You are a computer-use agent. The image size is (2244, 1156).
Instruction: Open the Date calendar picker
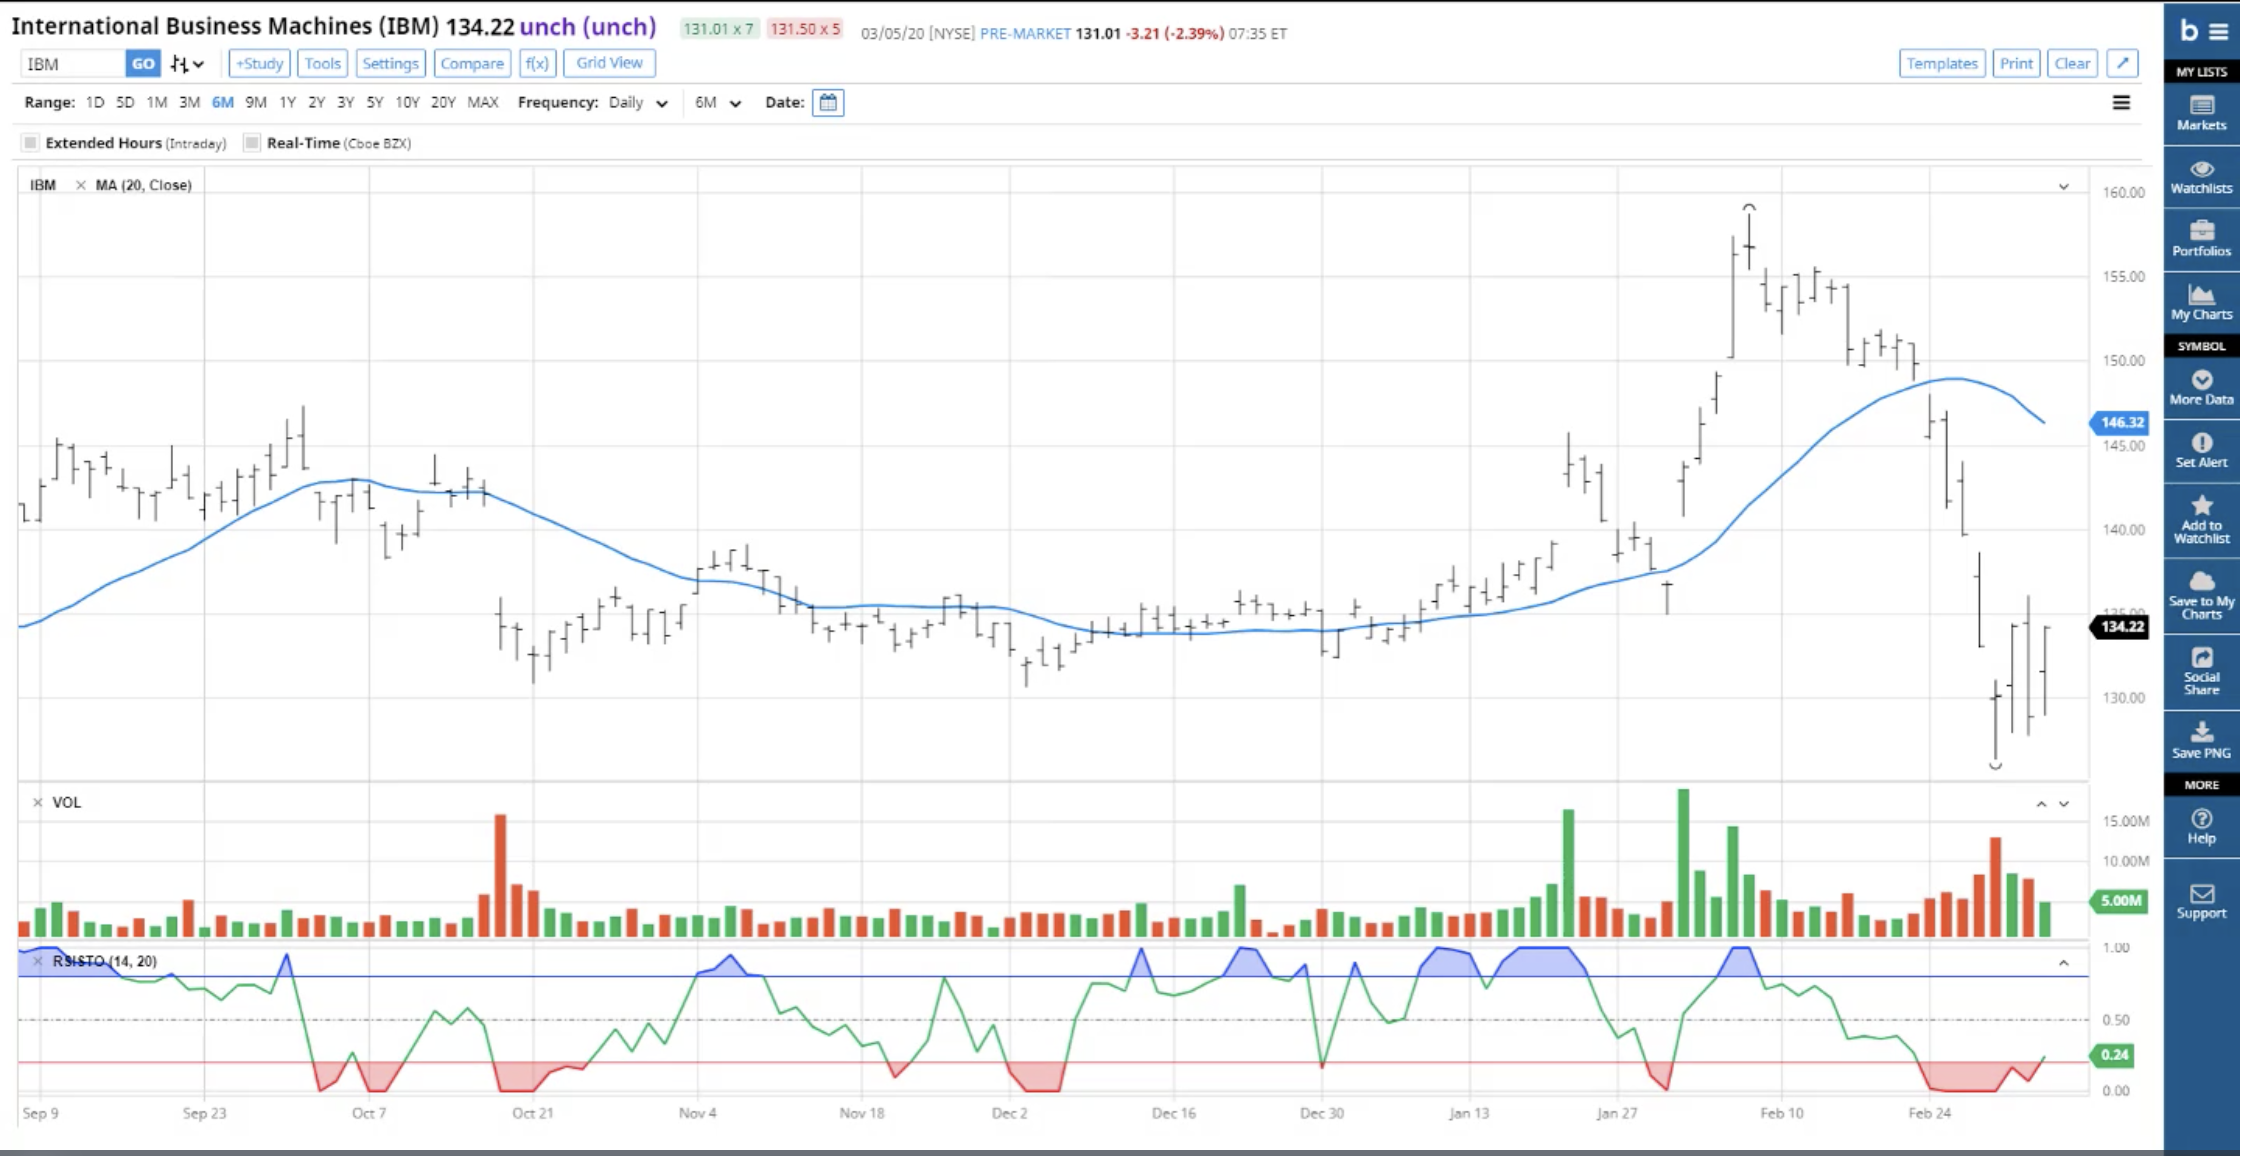click(828, 102)
